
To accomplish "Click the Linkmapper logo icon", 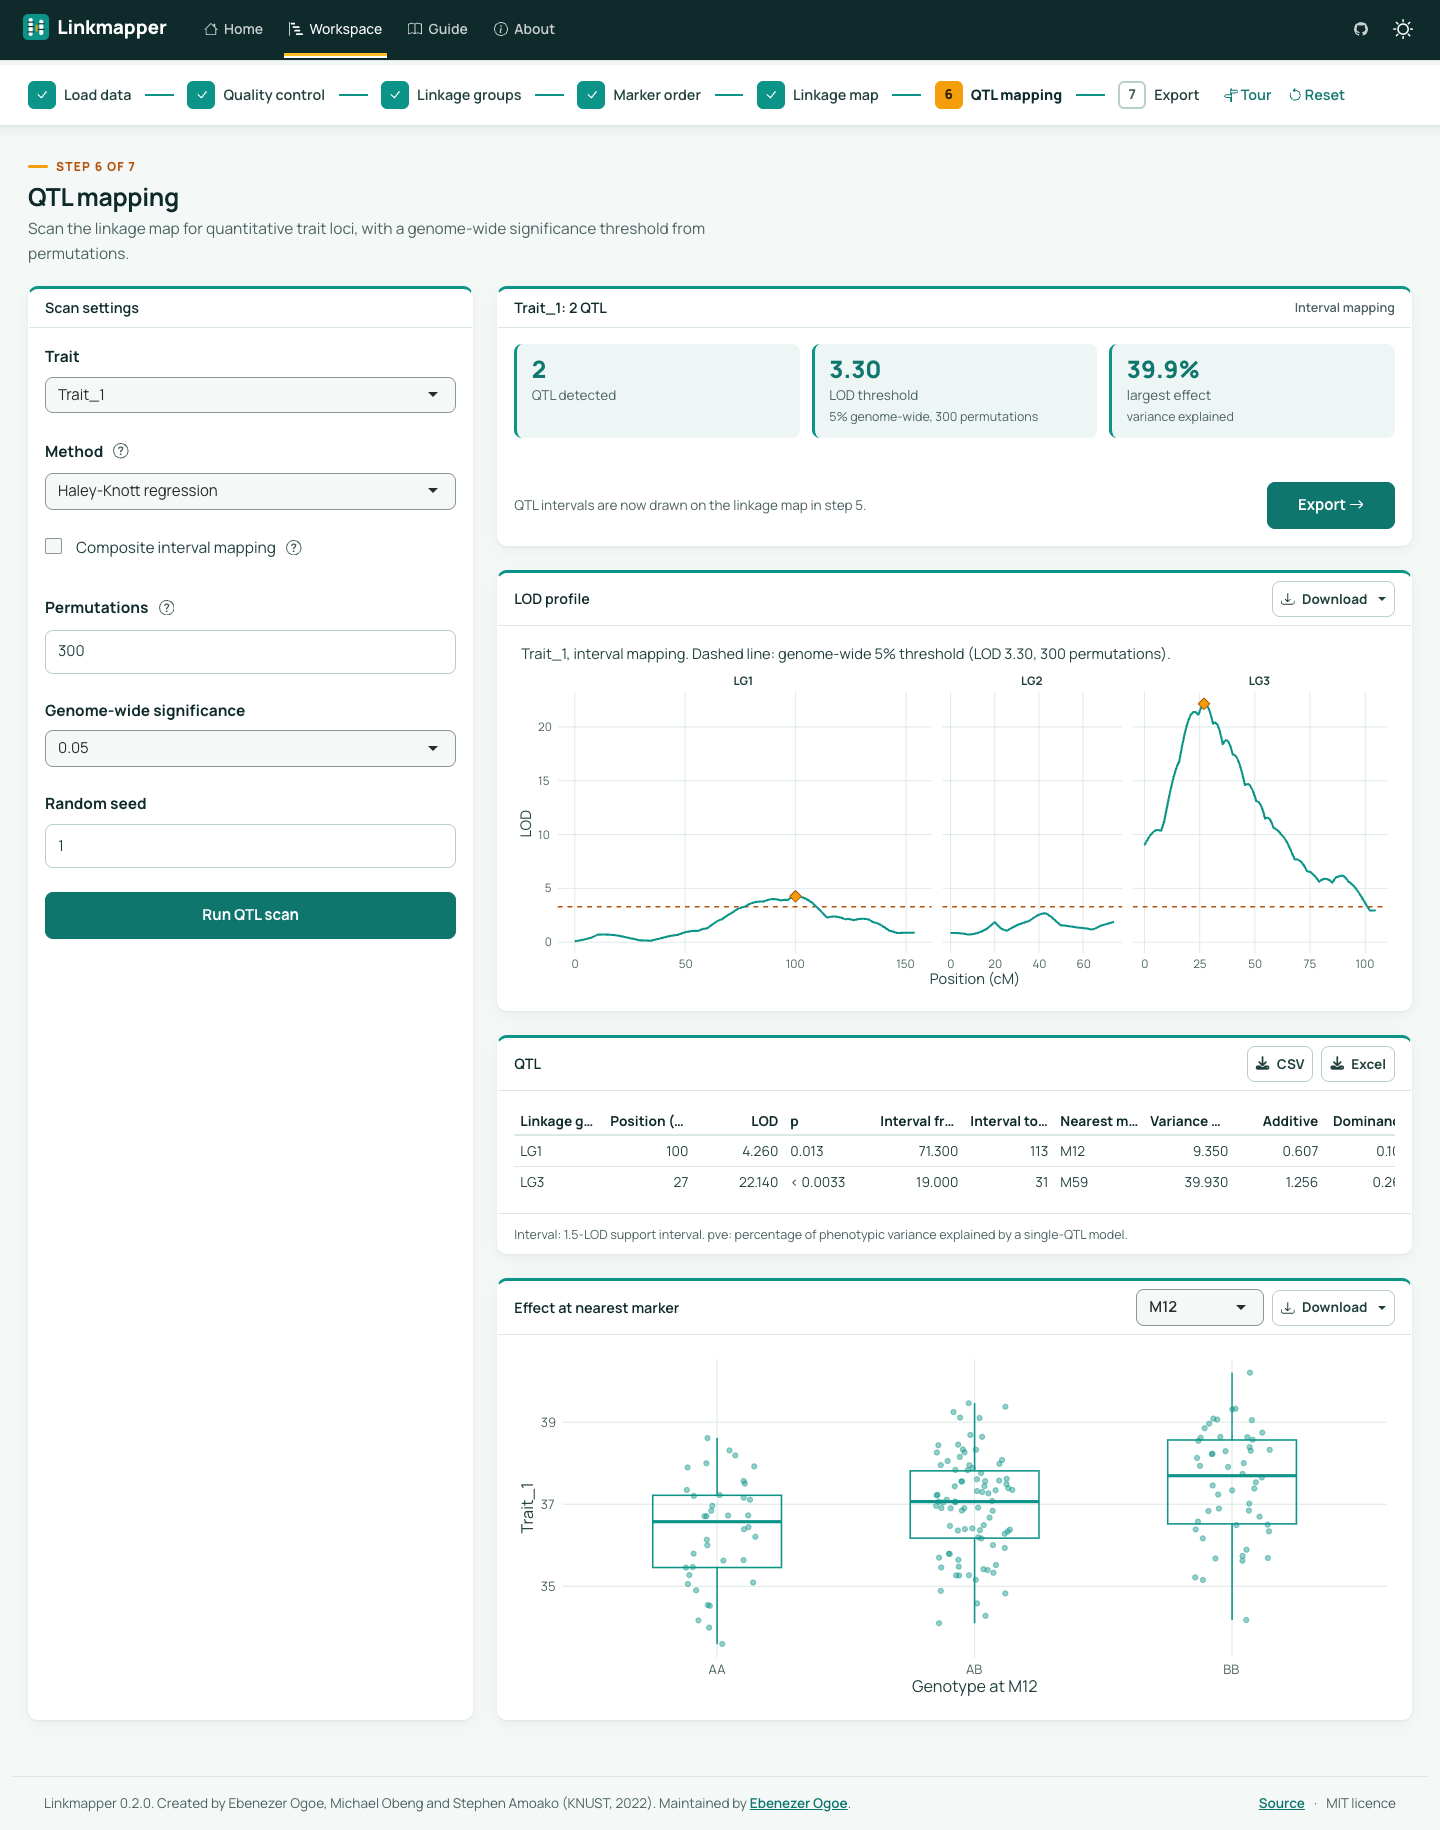I will tap(36, 28).
